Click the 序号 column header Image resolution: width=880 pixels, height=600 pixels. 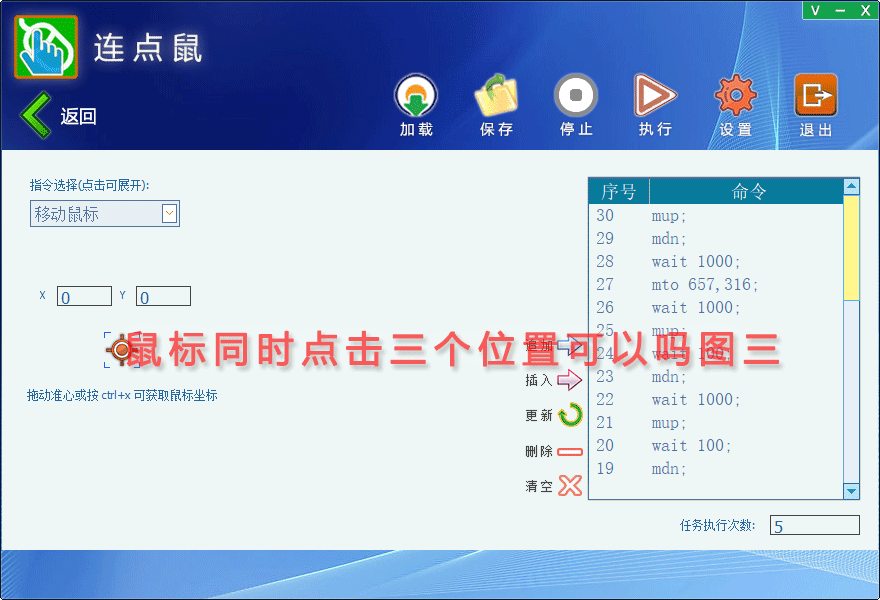(x=618, y=191)
